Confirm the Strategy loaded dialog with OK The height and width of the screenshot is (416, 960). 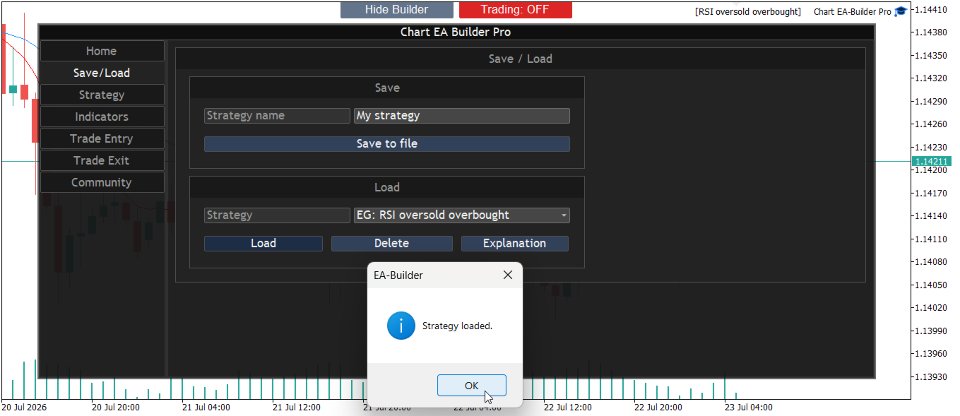471,385
